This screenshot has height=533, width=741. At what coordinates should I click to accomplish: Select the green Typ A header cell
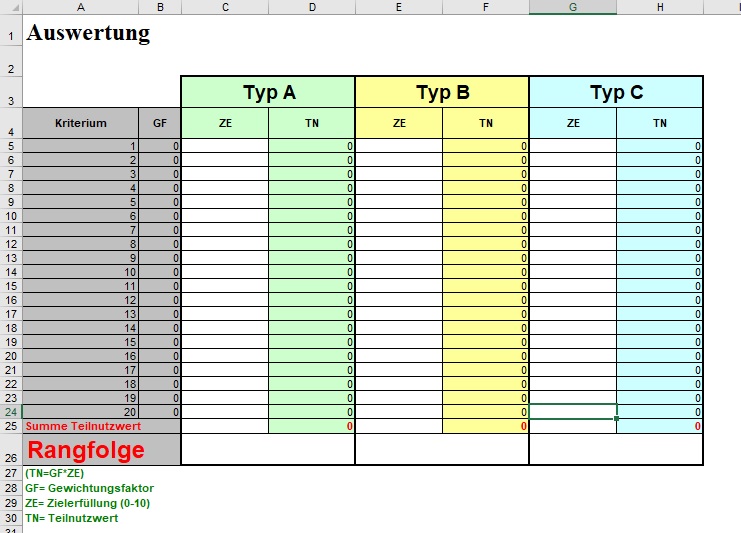pos(267,92)
